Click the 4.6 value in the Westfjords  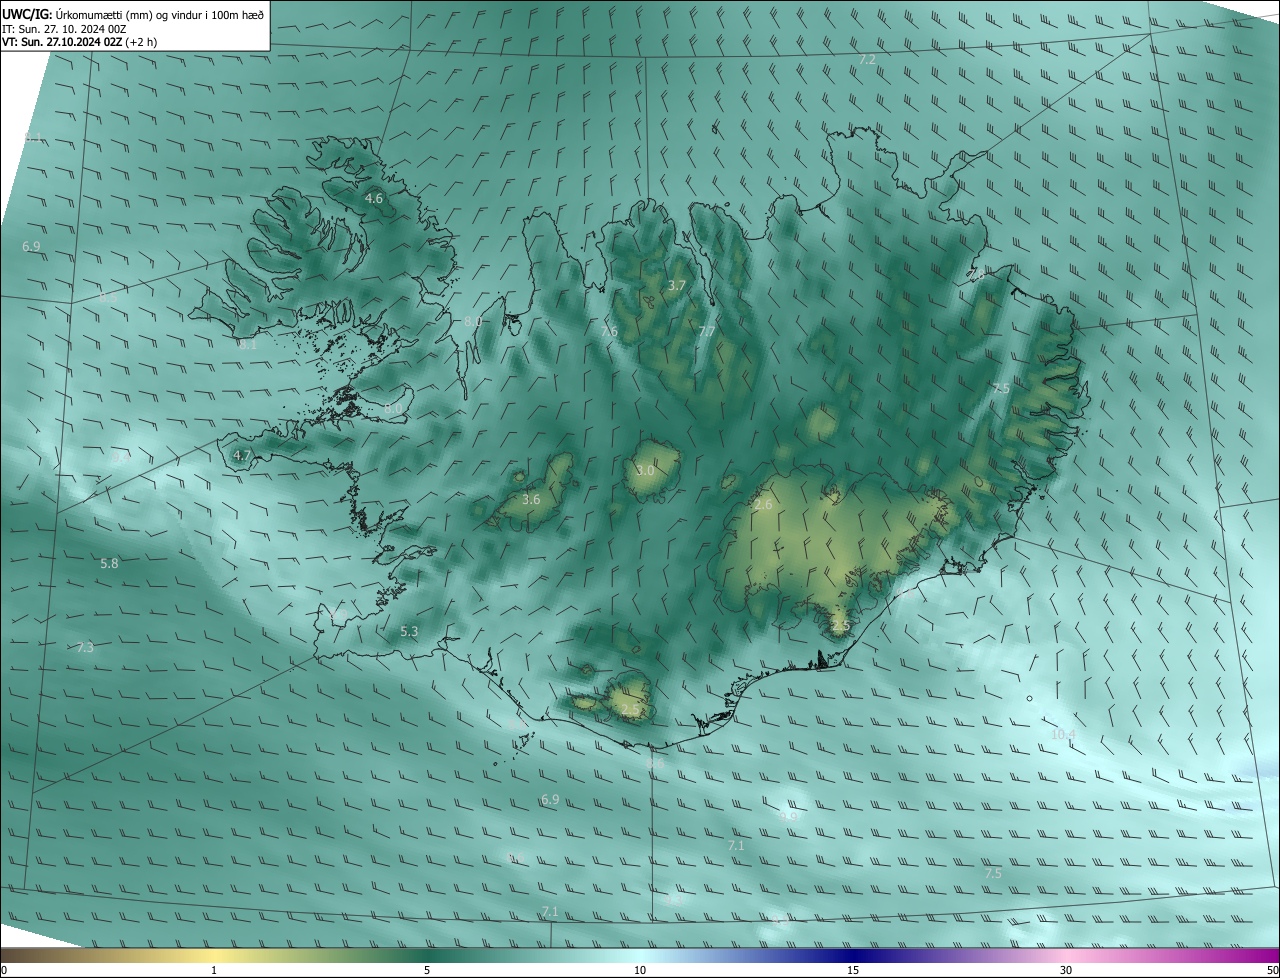(374, 199)
